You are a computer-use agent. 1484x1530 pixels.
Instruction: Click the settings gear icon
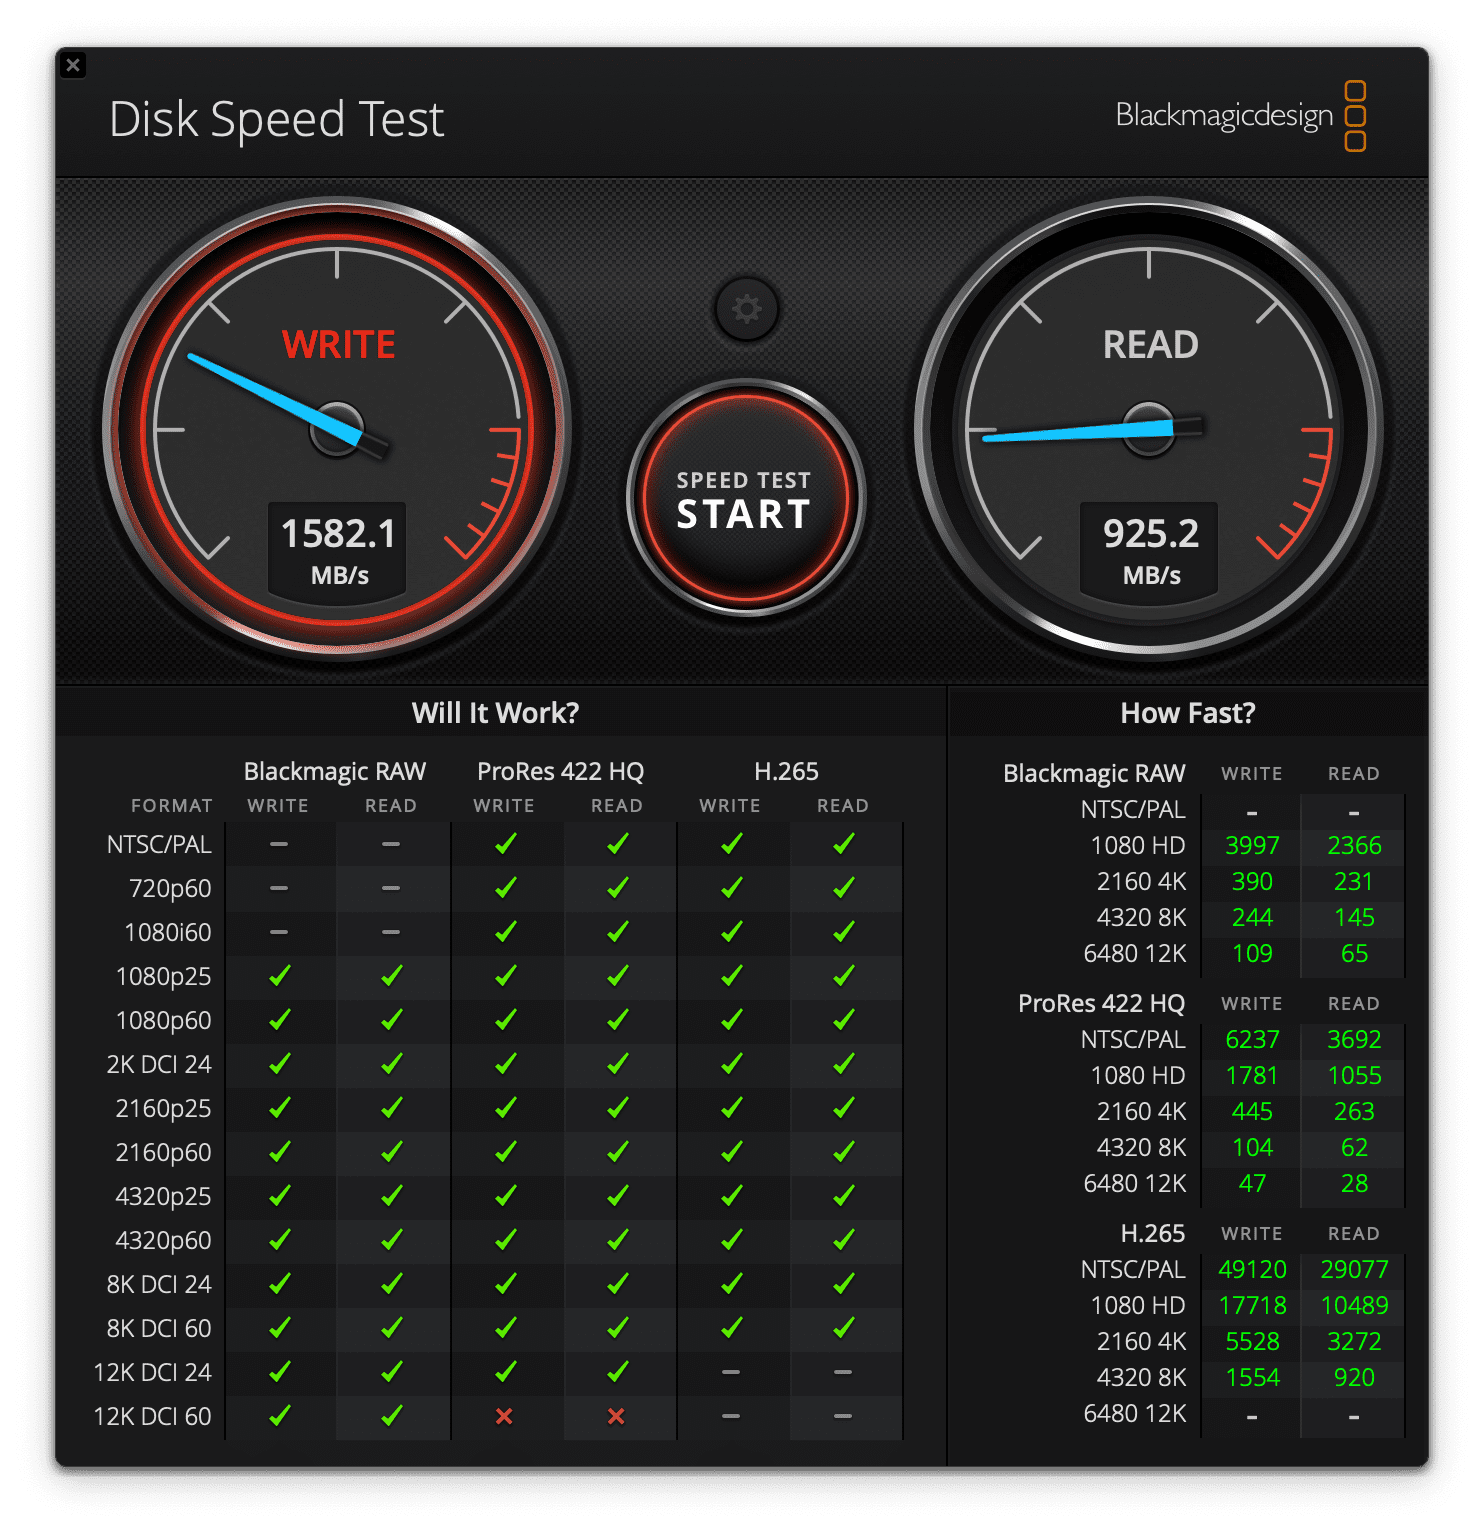(746, 309)
